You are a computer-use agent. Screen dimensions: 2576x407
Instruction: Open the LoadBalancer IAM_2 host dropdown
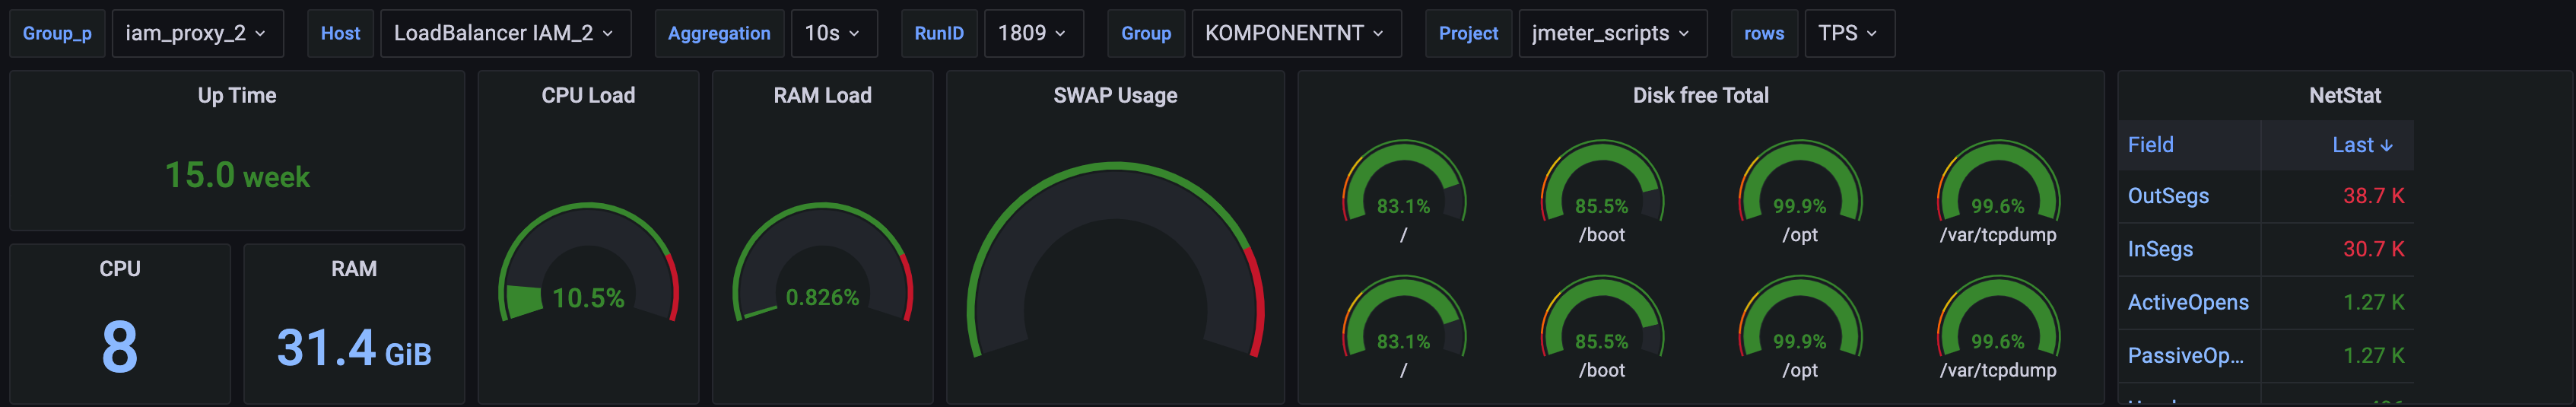point(505,33)
